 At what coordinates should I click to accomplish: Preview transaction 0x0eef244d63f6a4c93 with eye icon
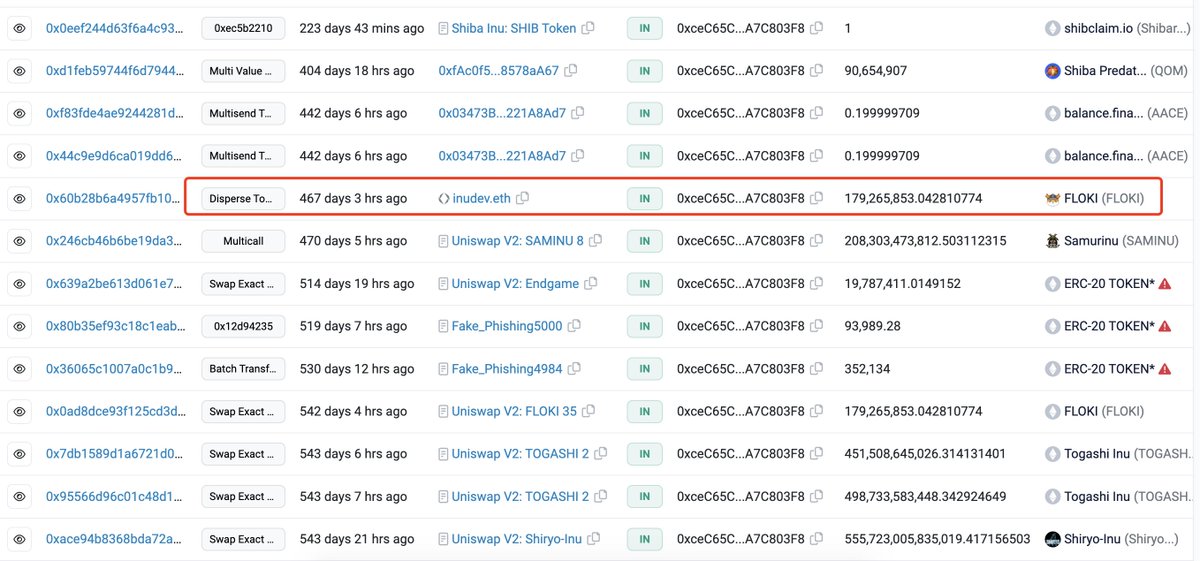19,29
